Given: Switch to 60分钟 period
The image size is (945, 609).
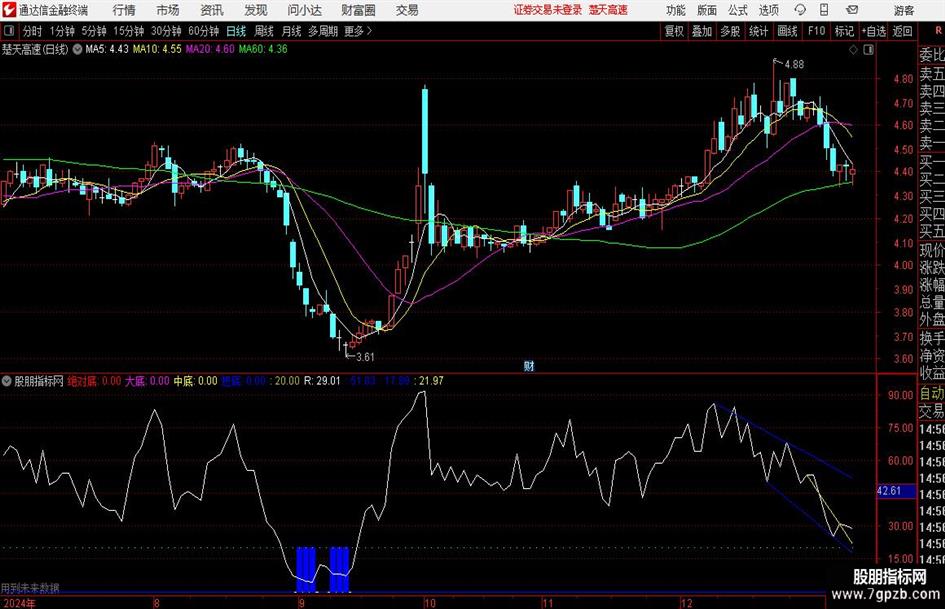Looking at the screenshot, I should coord(203,31).
